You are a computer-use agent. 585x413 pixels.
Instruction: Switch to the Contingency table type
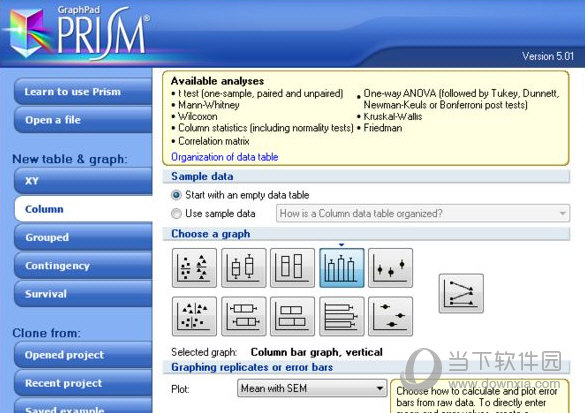point(83,266)
